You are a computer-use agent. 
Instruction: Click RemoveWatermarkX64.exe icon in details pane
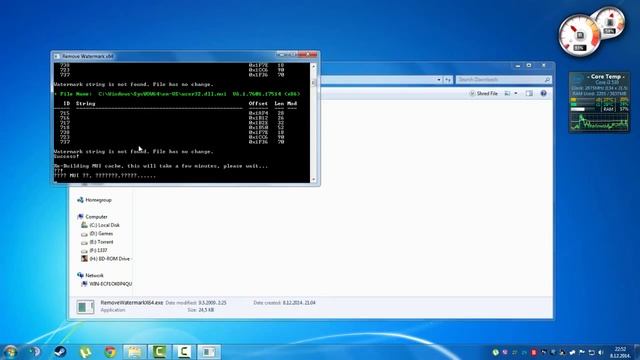[x=85, y=307]
